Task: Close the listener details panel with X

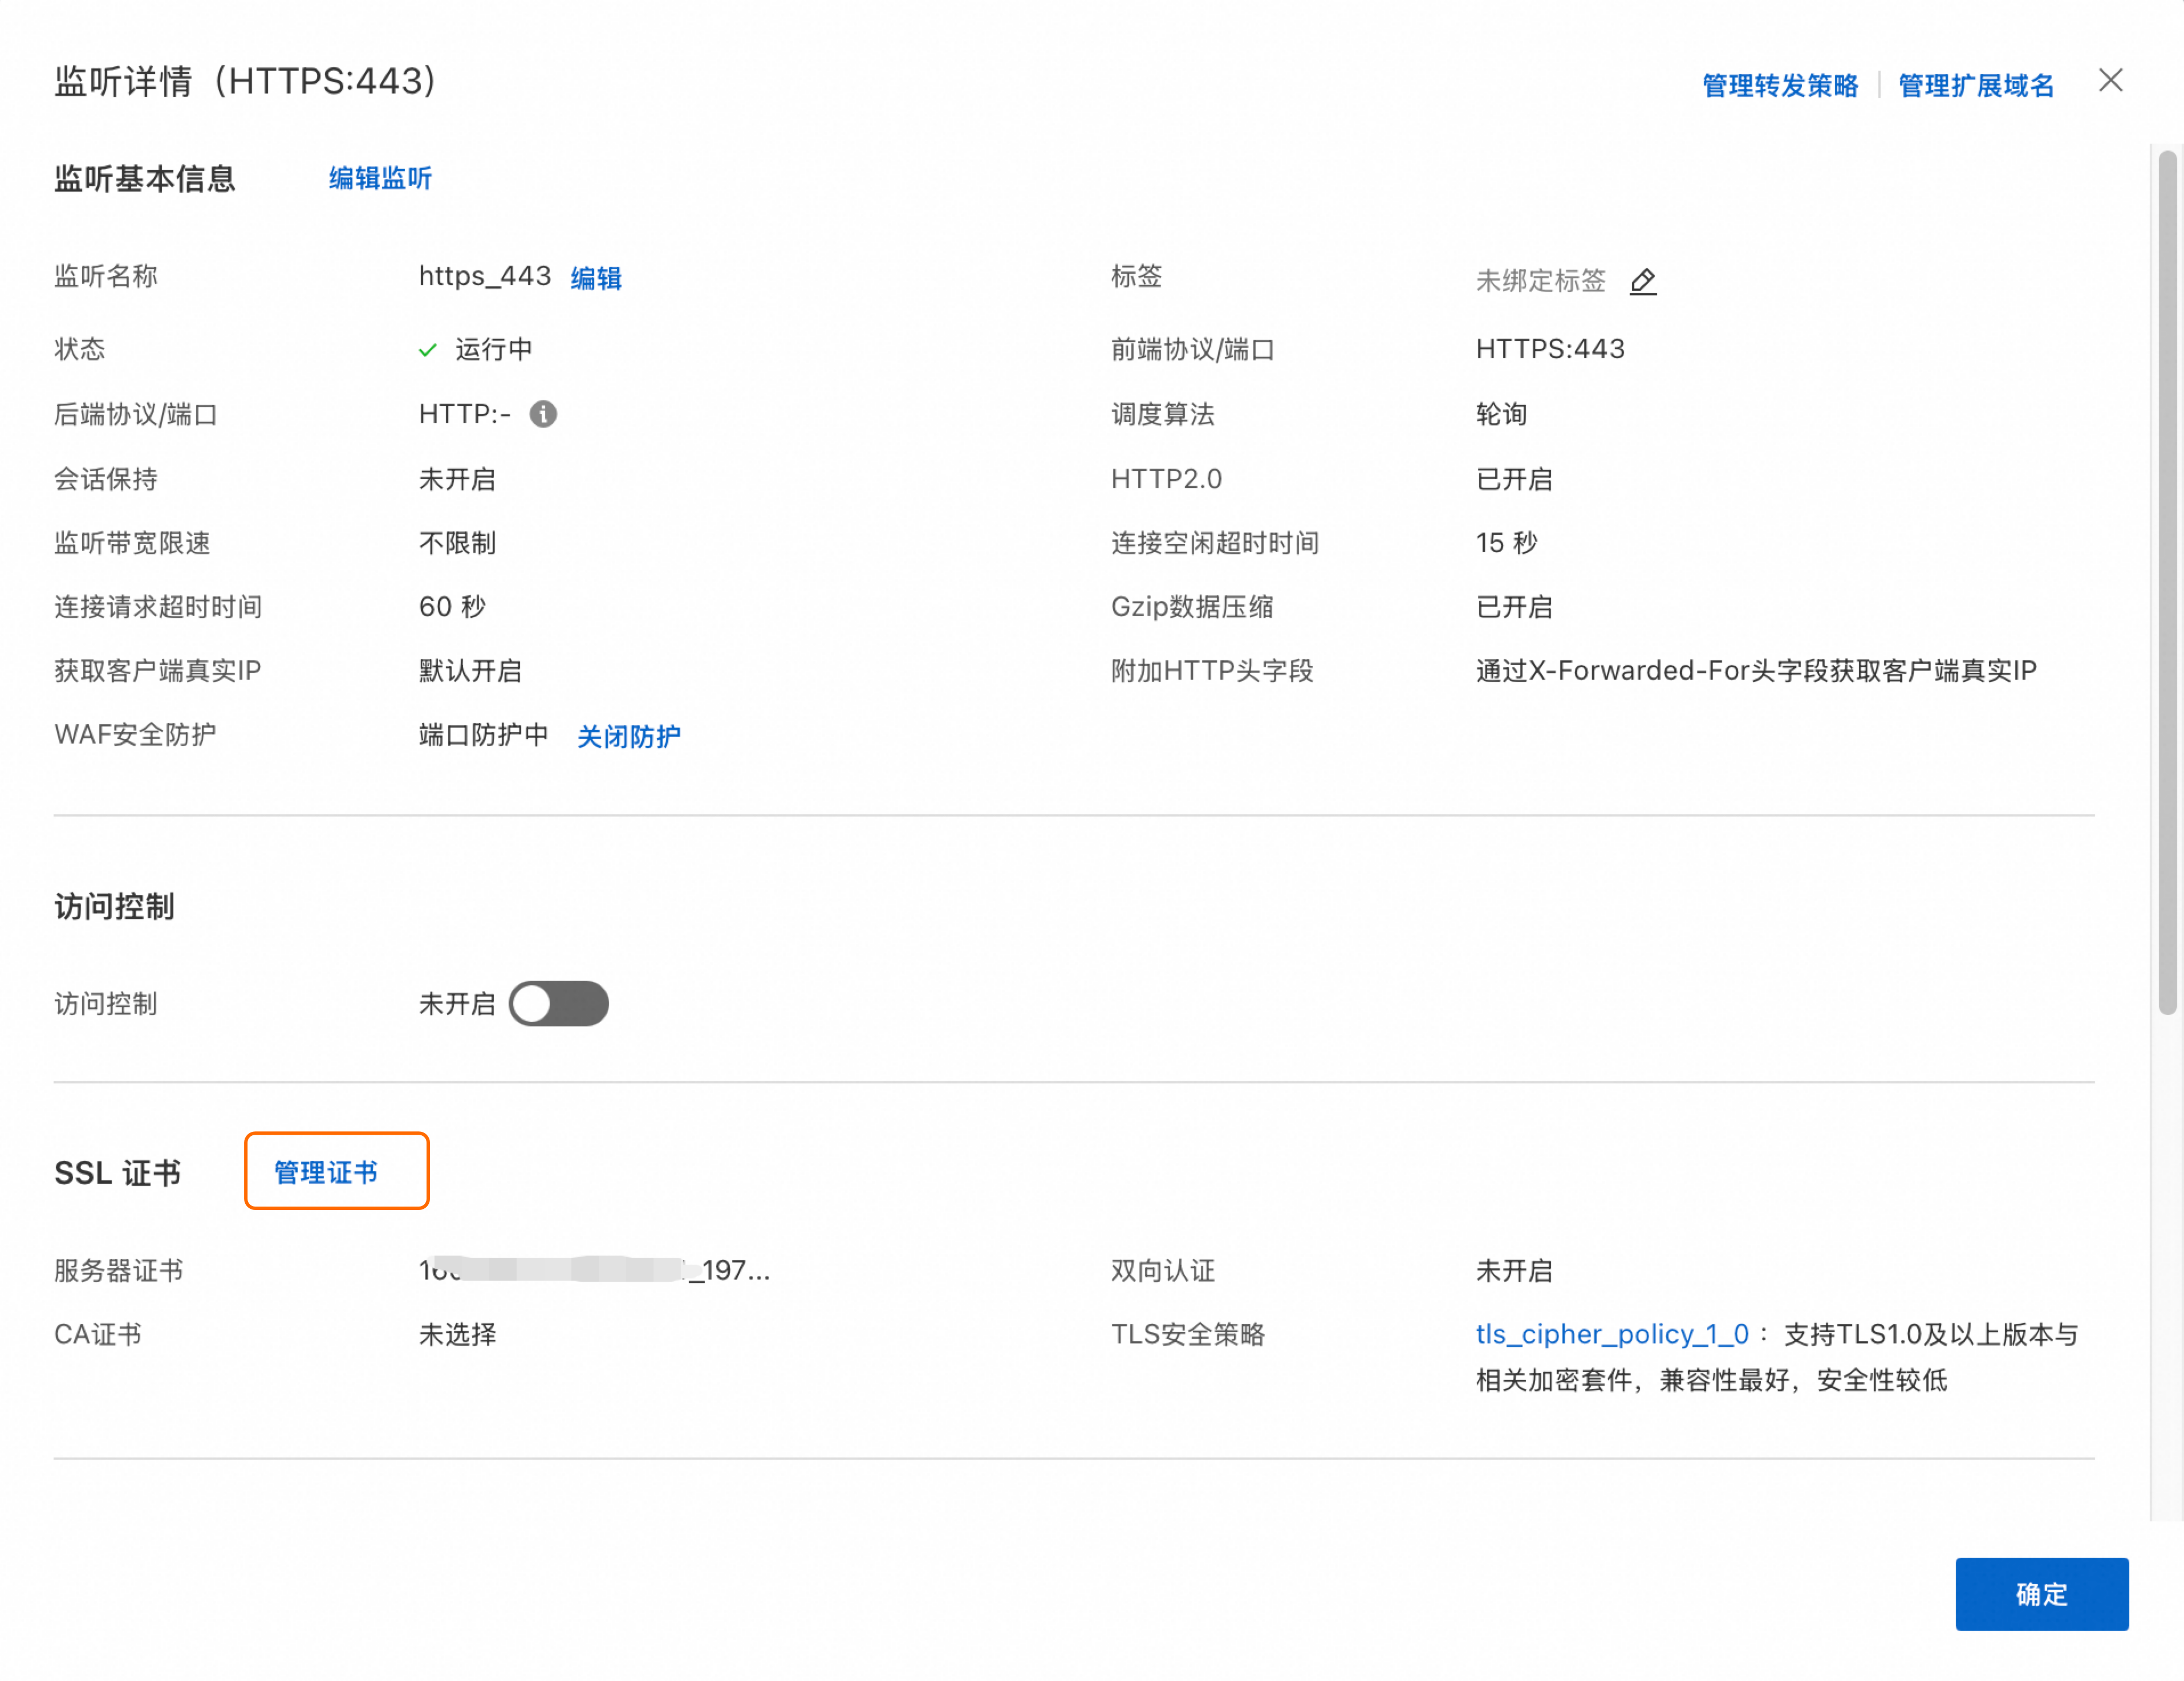Action: pyautogui.click(x=2110, y=81)
